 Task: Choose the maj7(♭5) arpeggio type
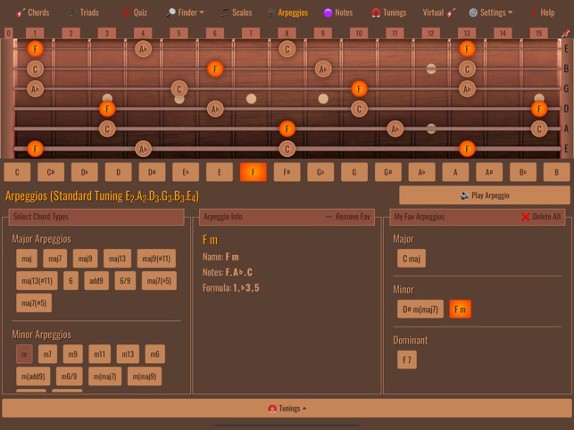pyautogui.click(x=159, y=281)
